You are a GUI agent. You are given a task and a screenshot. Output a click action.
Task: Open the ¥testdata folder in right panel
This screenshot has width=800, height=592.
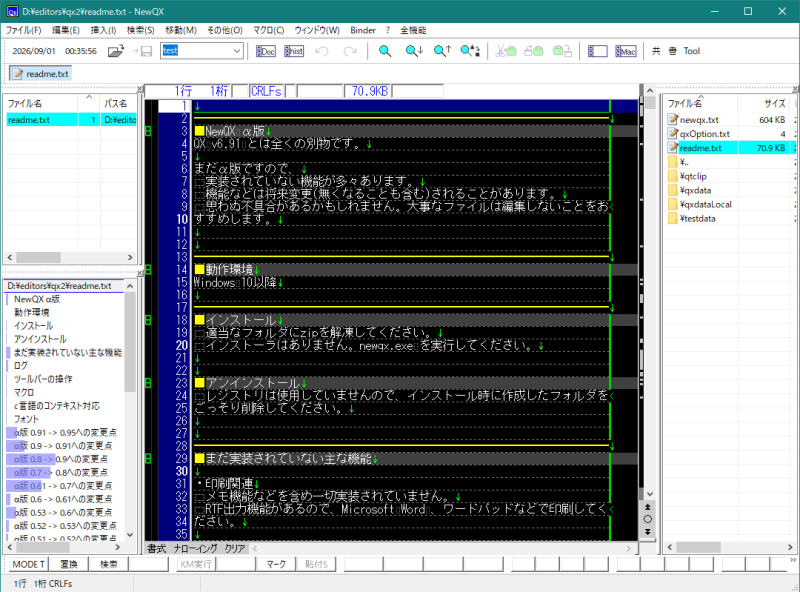(x=697, y=218)
